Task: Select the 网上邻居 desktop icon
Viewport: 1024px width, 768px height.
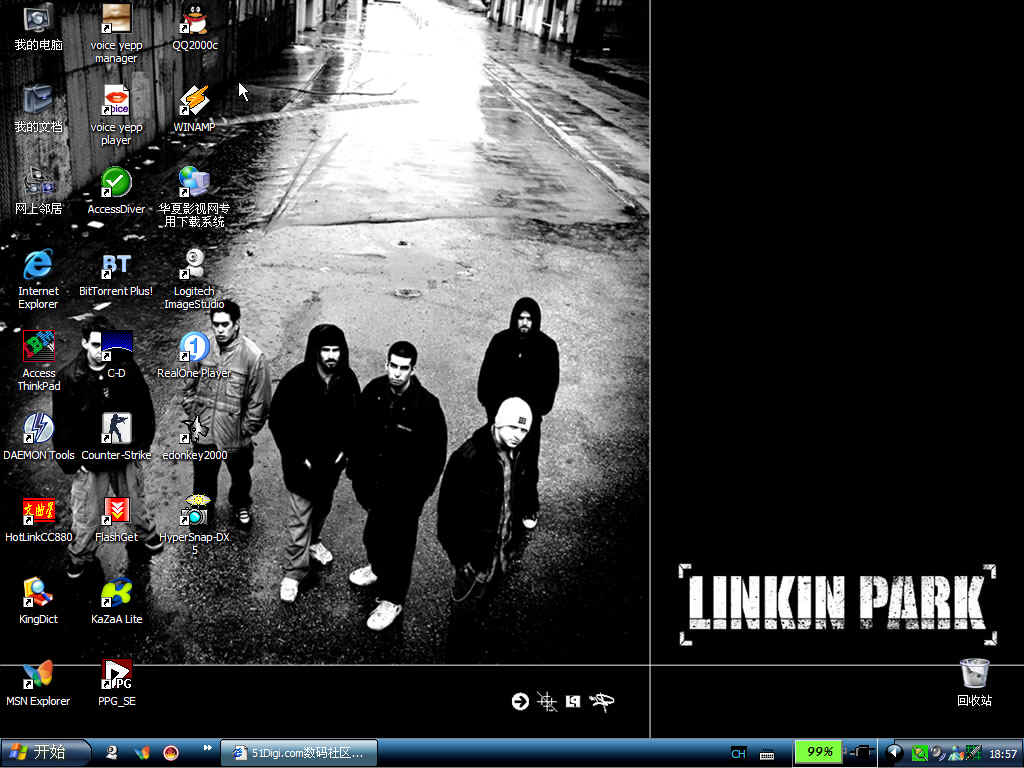Action: [x=38, y=191]
